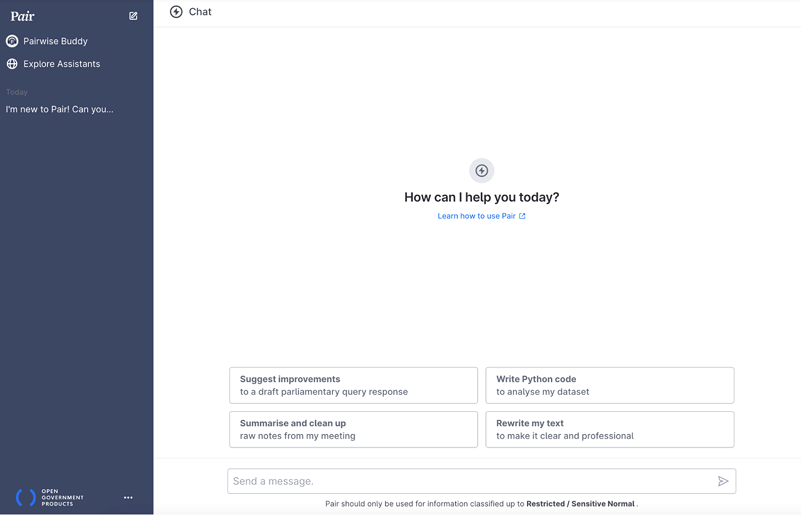Click the Pair logo in sidebar
This screenshot has width=801, height=516.
pos(22,16)
